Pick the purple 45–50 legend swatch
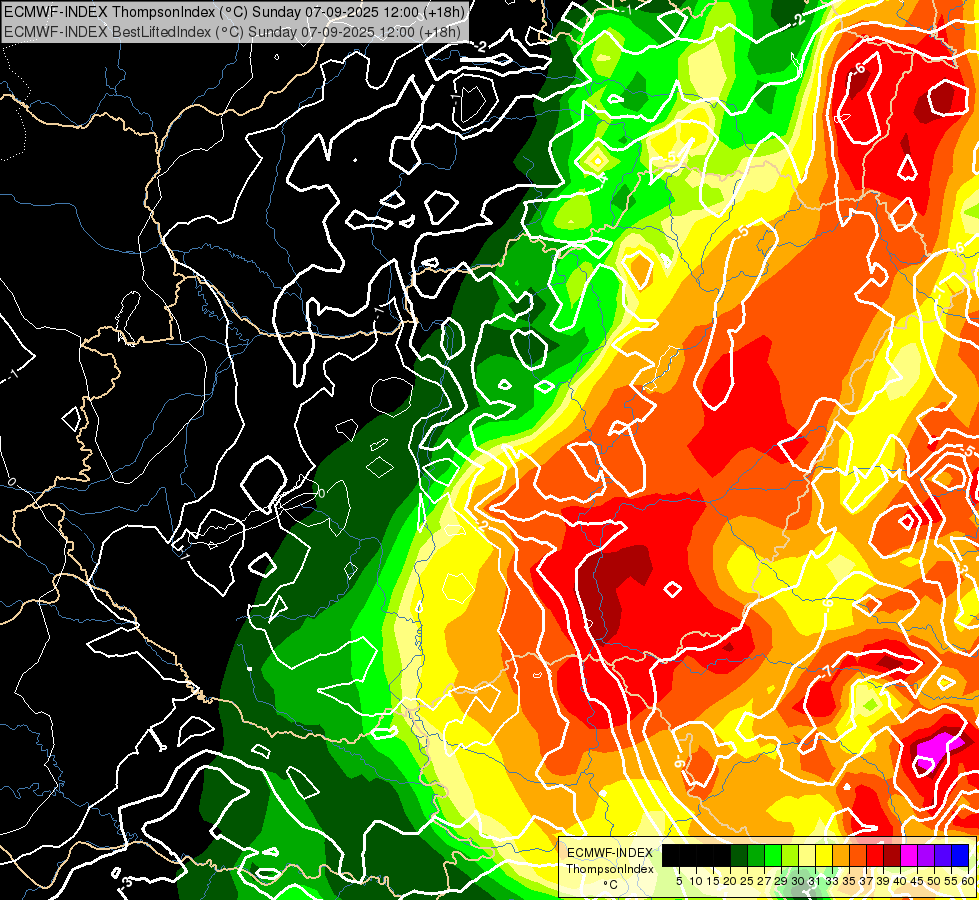 [x=926, y=855]
